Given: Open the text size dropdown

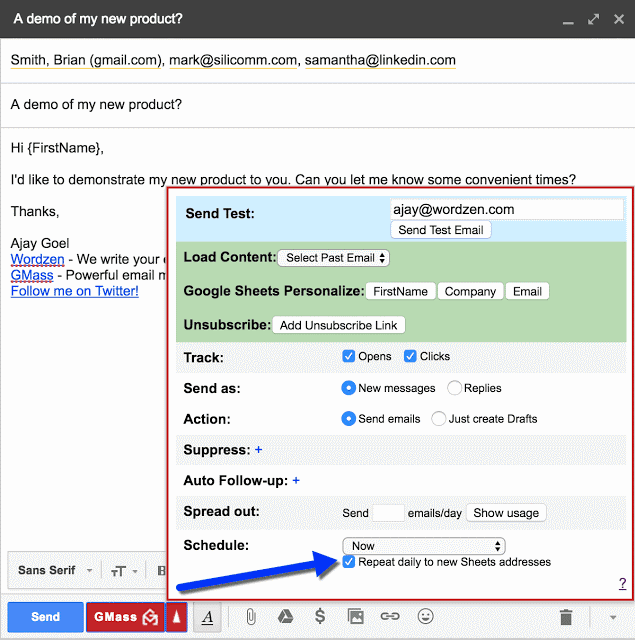Looking at the screenshot, I should [x=124, y=571].
